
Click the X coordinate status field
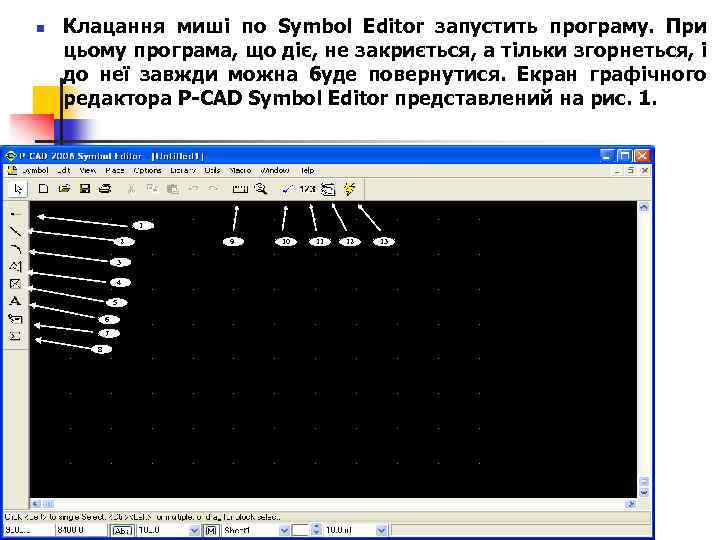(x=27, y=530)
